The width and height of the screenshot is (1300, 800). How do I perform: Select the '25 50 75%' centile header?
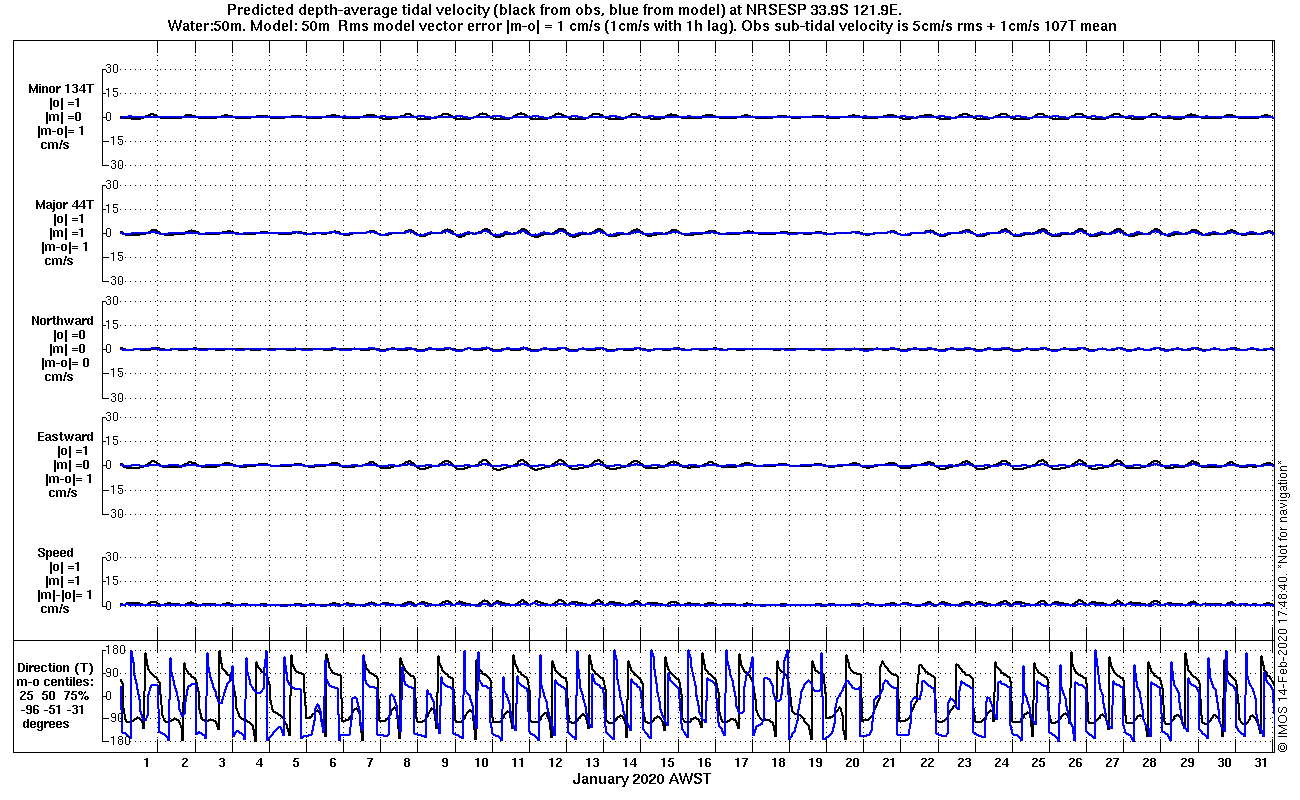pos(56,696)
